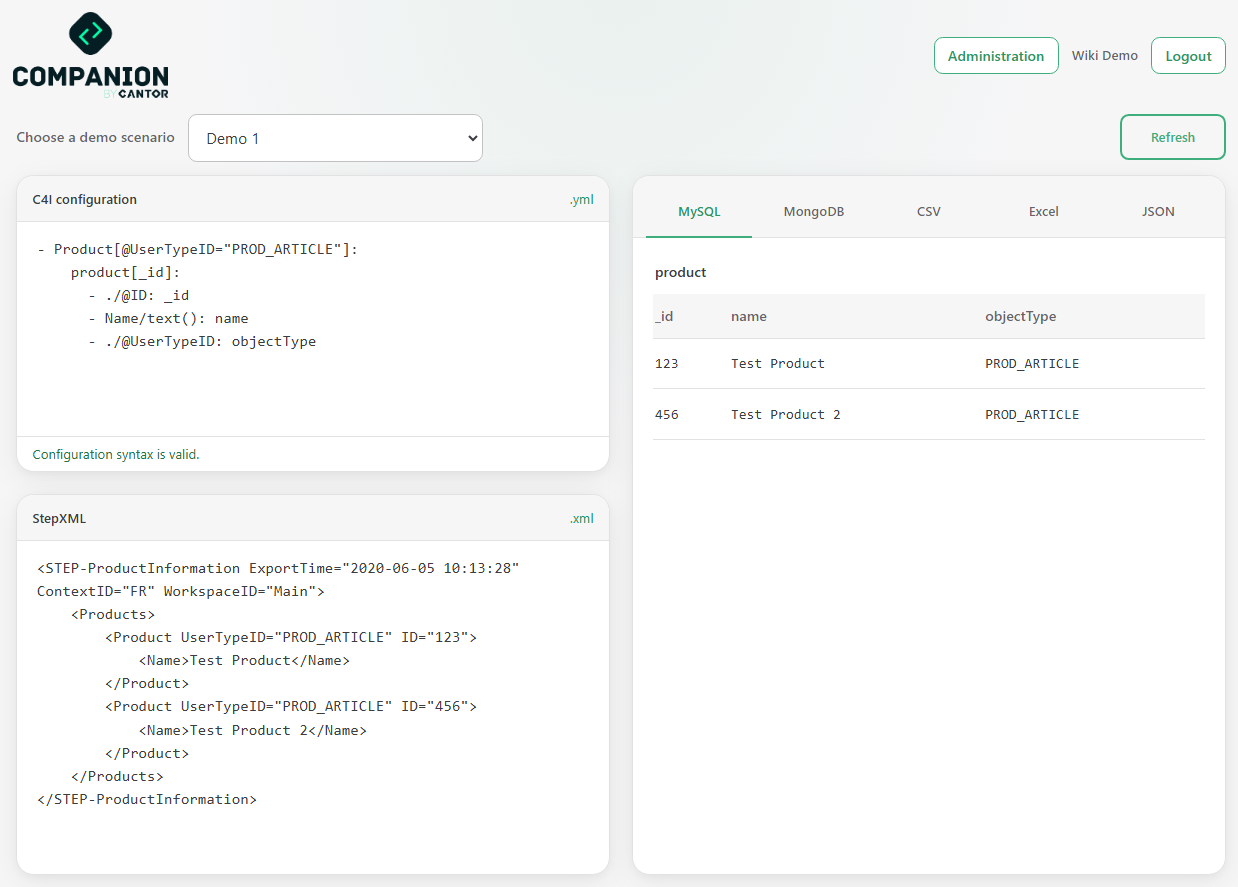This screenshot has width=1238, height=887.
Task: Open the Administration page
Action: tap(996, 56)
